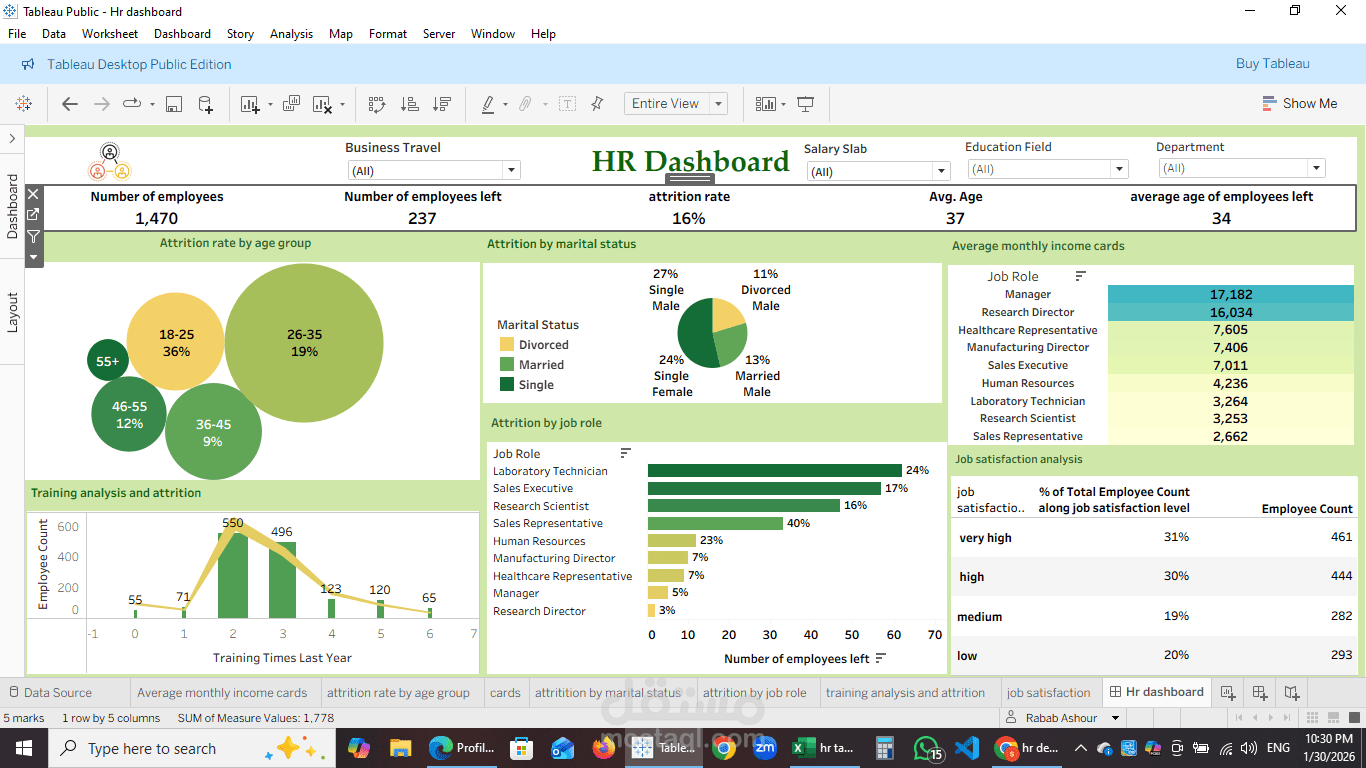1366x768 pixels.
Task: Click the New Story icon in tab bar
Action: pos(1292,692)
